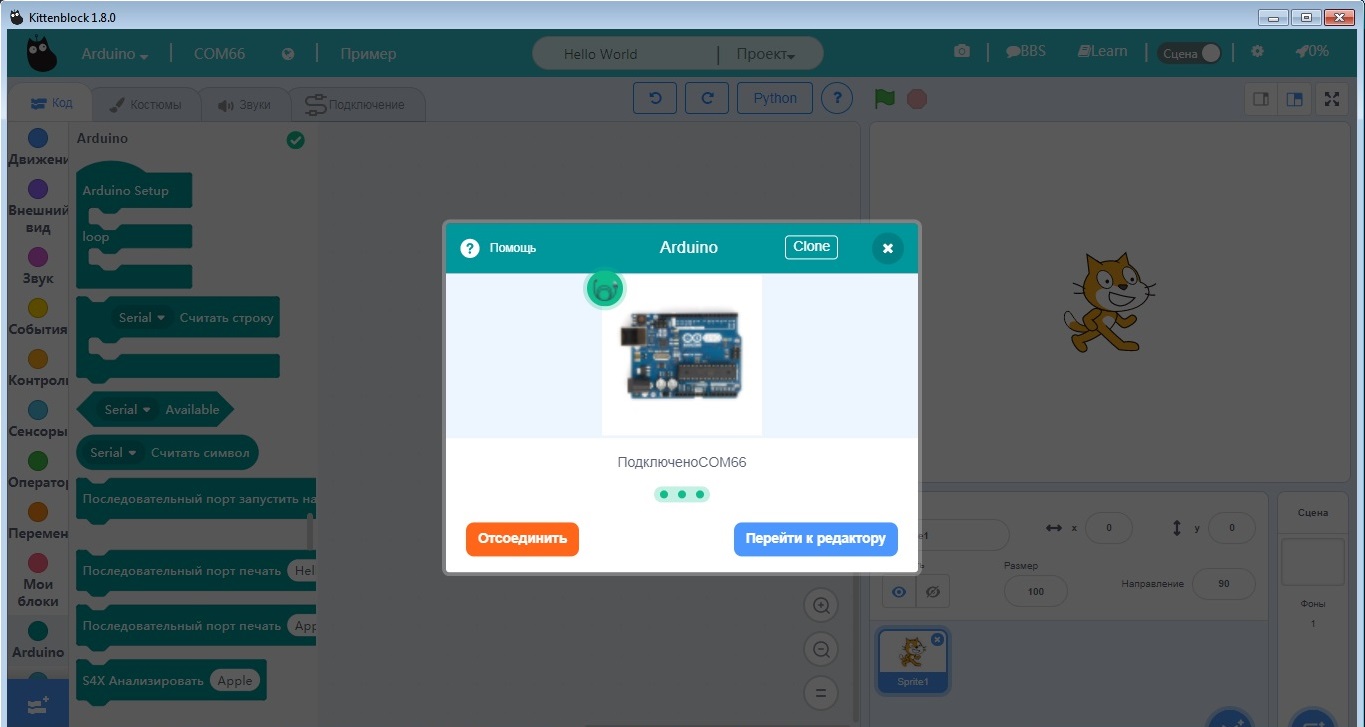Screen dimensions: 1365x727
Task: Click Перейти к редактору button
Action: coord(815,538)
